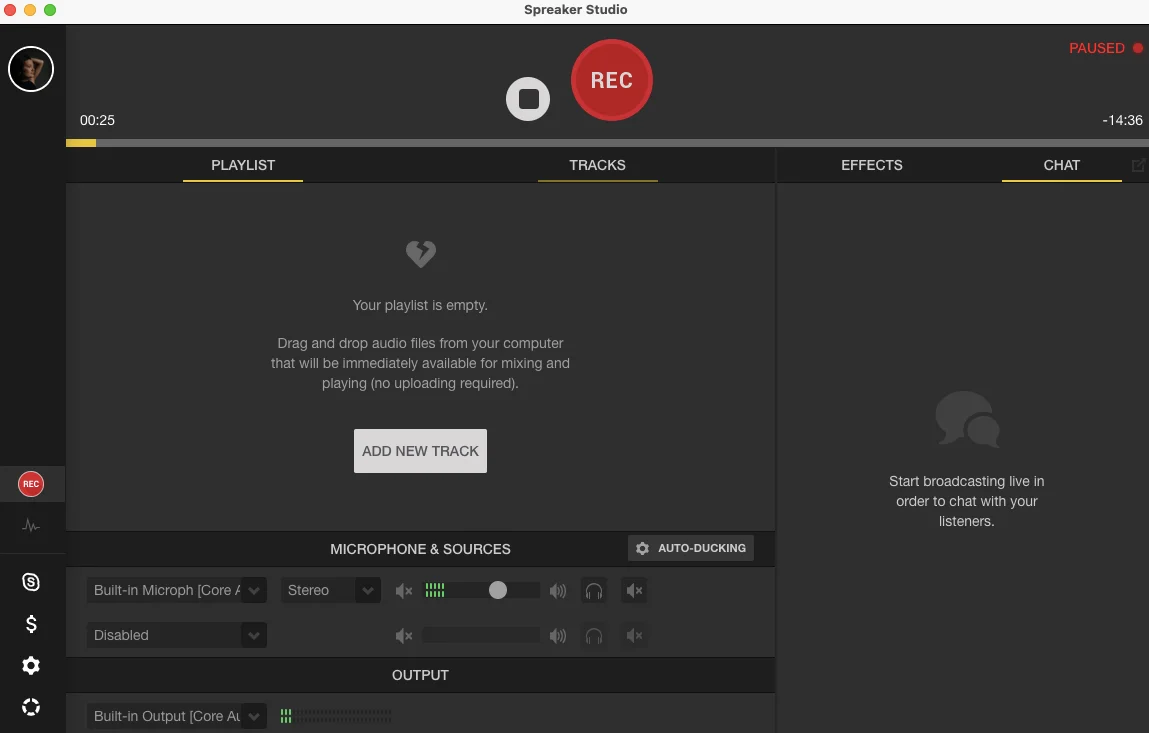The image size is (1149, 733).
Task: Click the -14:36 remaining time
Action: (x=1122, y=120)
